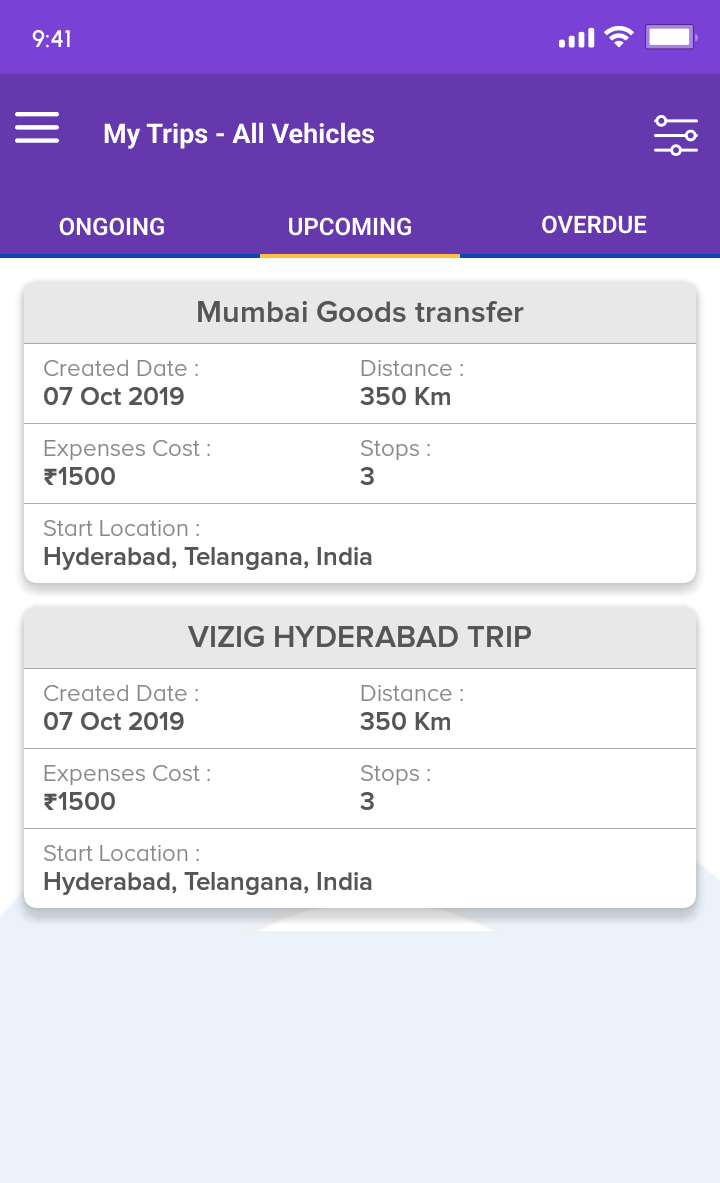Tap the battery indicator icon
The height and width of the screenshot is (1183, 720).
671,38
